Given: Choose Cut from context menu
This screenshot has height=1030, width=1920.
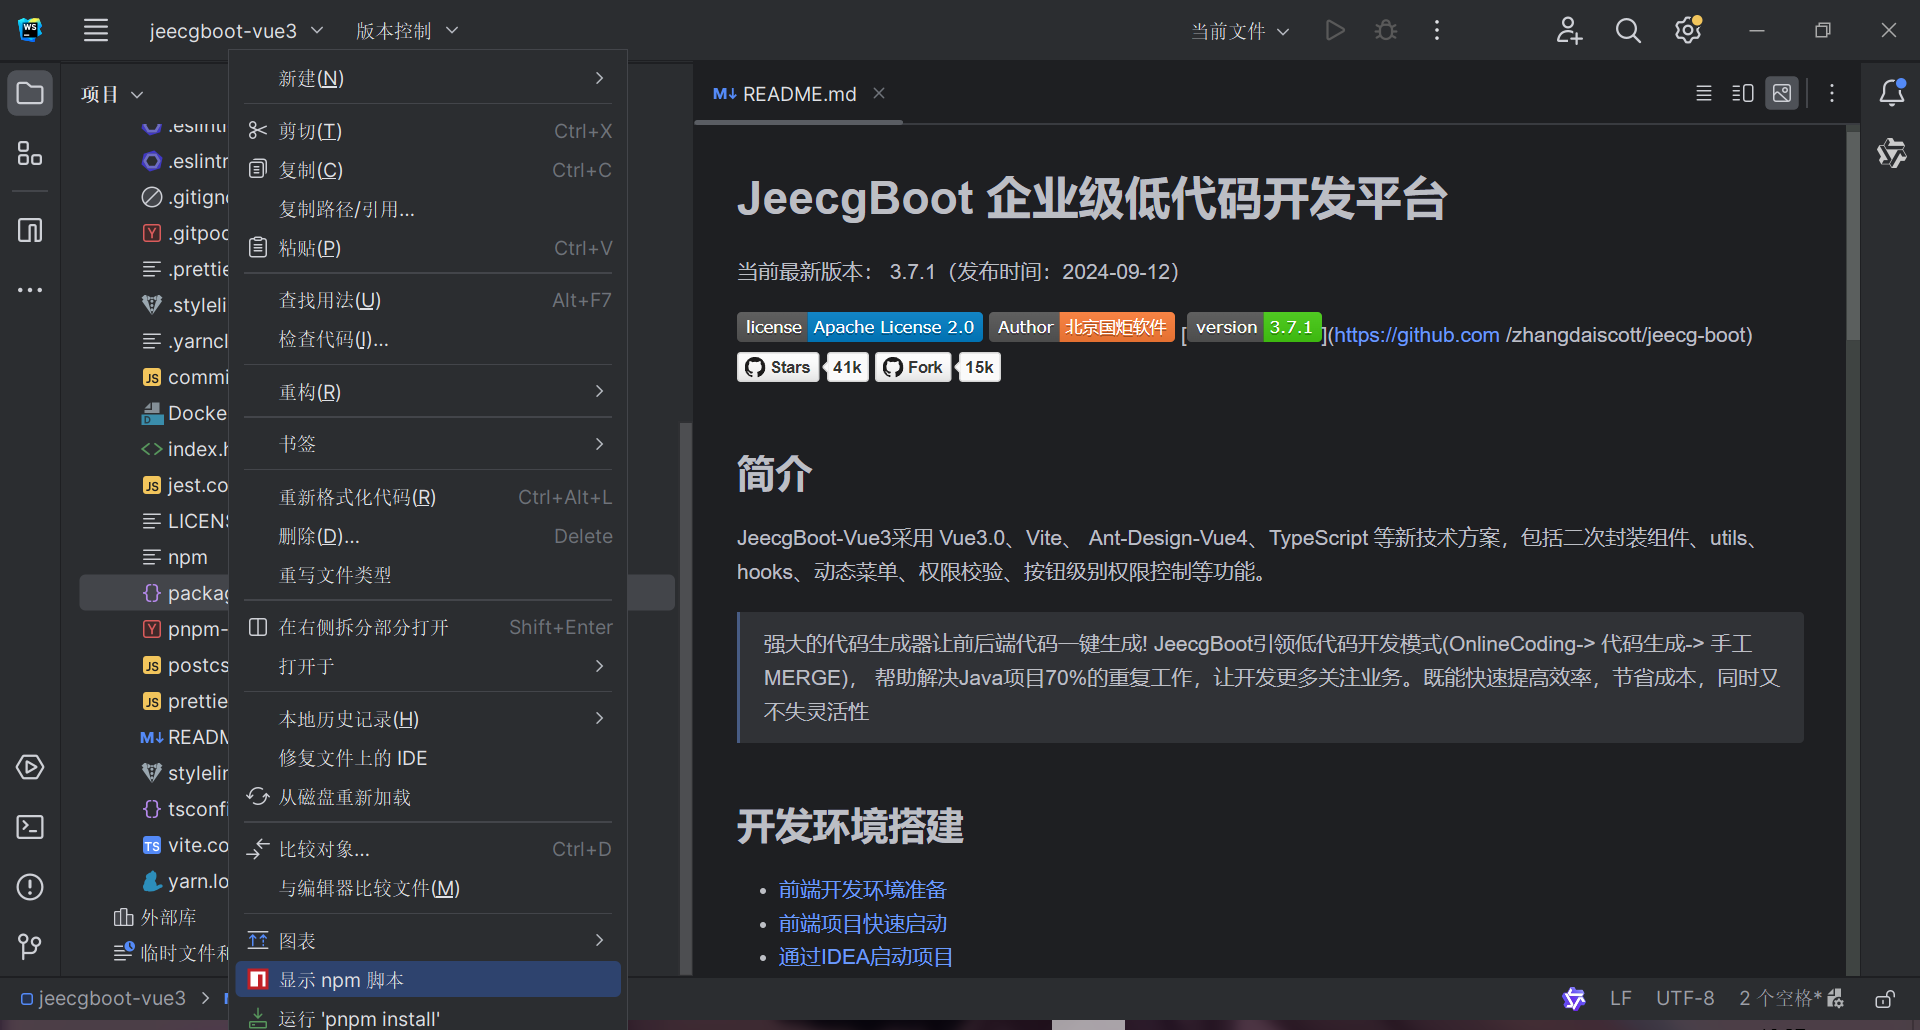Looking at the screenshot, I should click(x=428, y=131).
